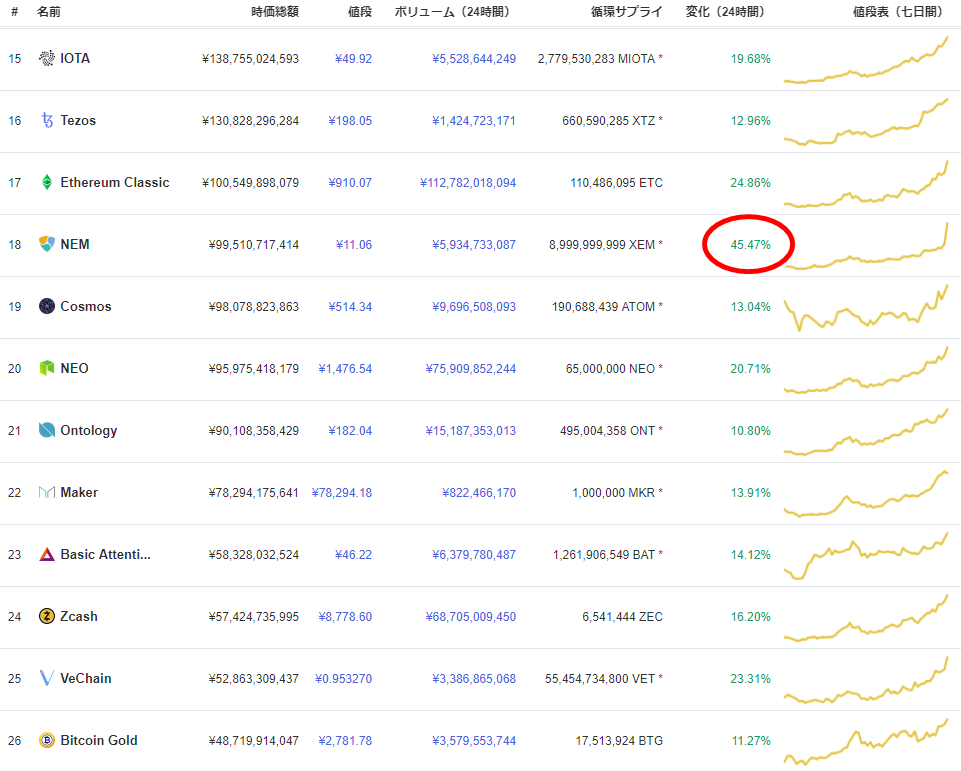
Task: Open the Zcash name link
Action: [79, 617]
